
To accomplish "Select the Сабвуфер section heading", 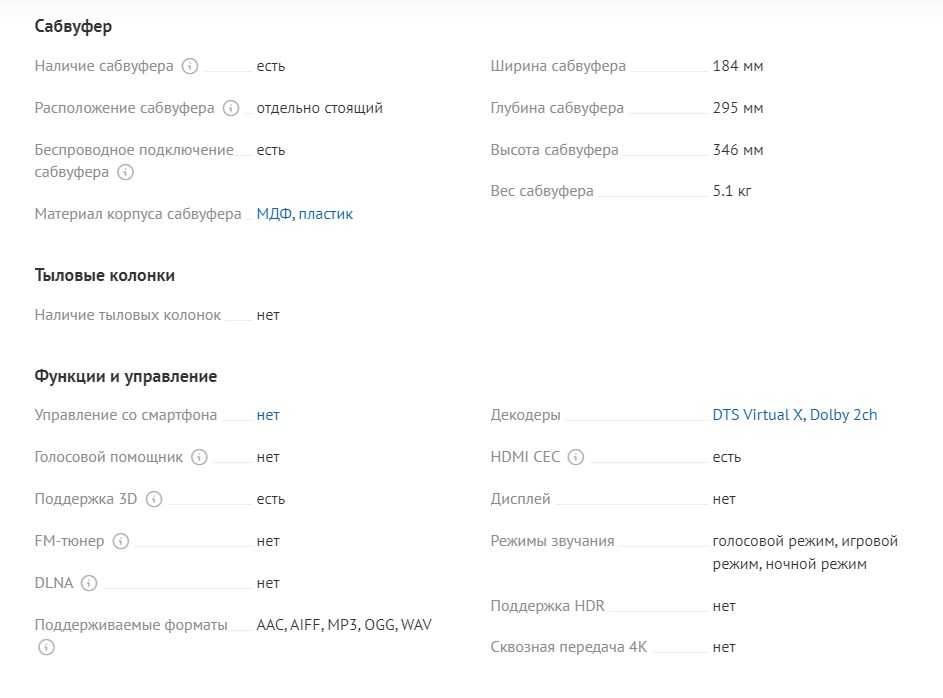I will tap(73, 26).
